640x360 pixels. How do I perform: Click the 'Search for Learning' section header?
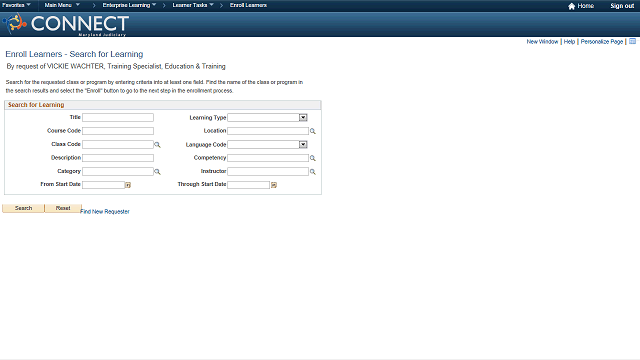(x=36, y=105)
